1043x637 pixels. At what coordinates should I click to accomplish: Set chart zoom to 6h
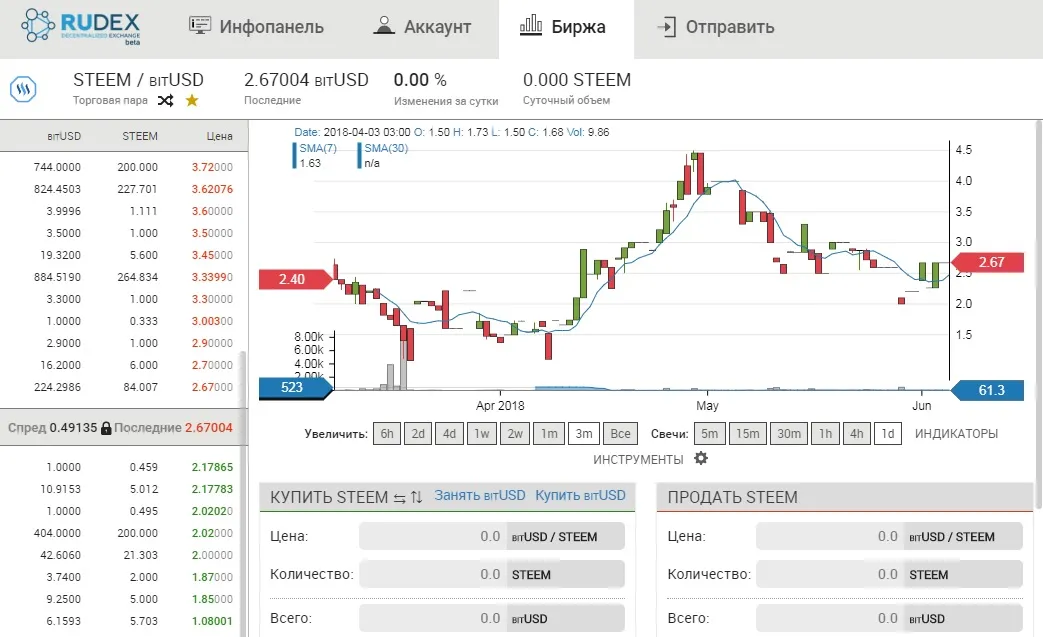pos(386,434)
